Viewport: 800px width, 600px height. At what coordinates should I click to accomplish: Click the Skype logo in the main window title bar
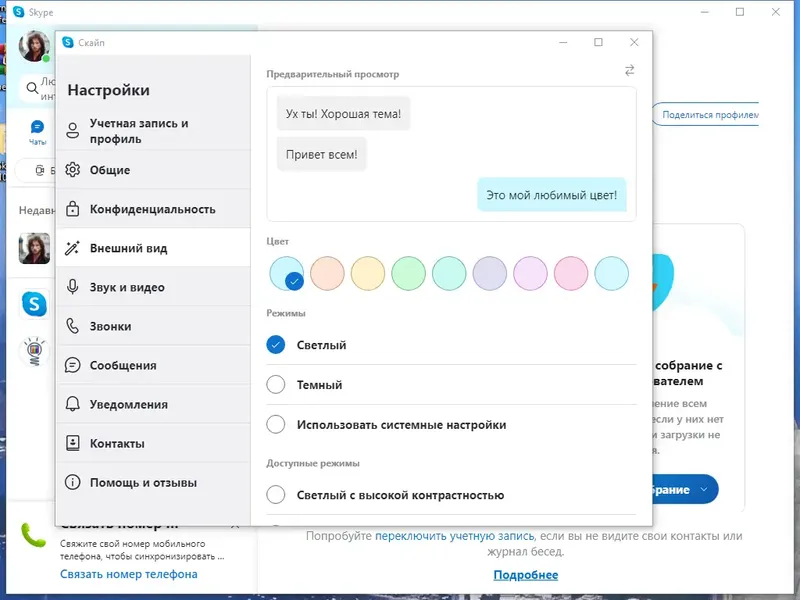[x=18, y=12]
